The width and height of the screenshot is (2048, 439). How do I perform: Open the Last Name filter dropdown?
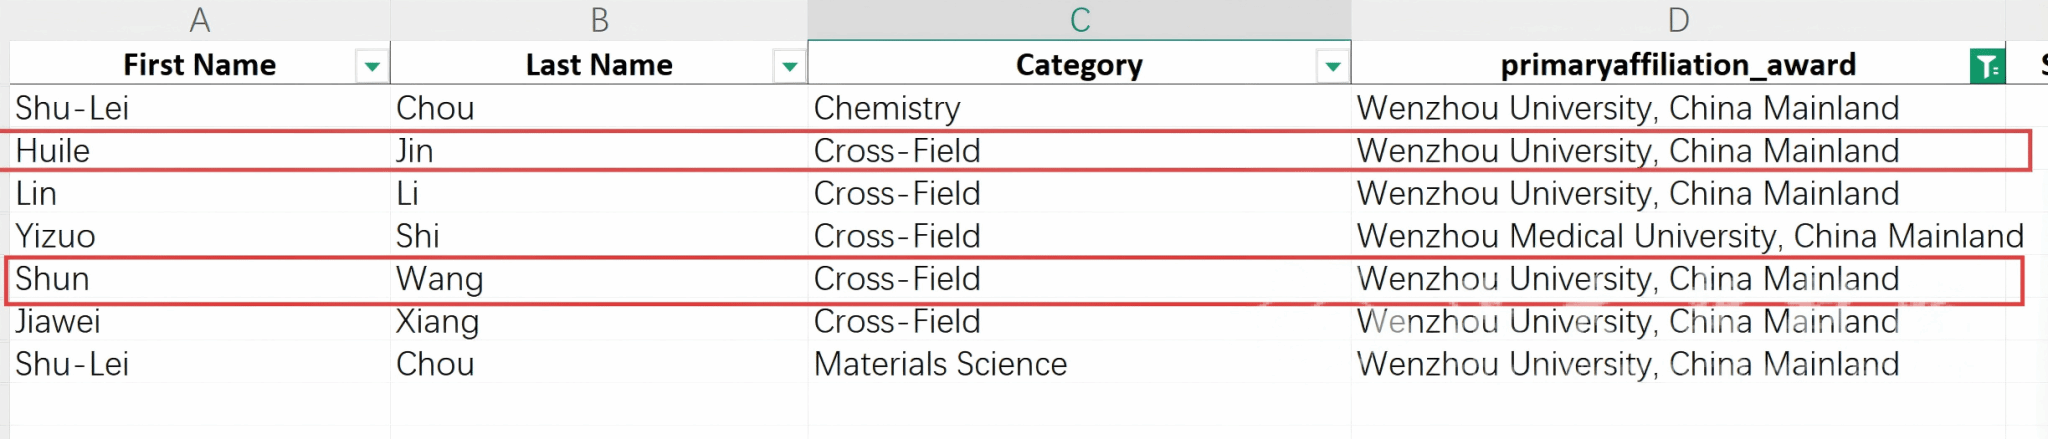[790, 67]
